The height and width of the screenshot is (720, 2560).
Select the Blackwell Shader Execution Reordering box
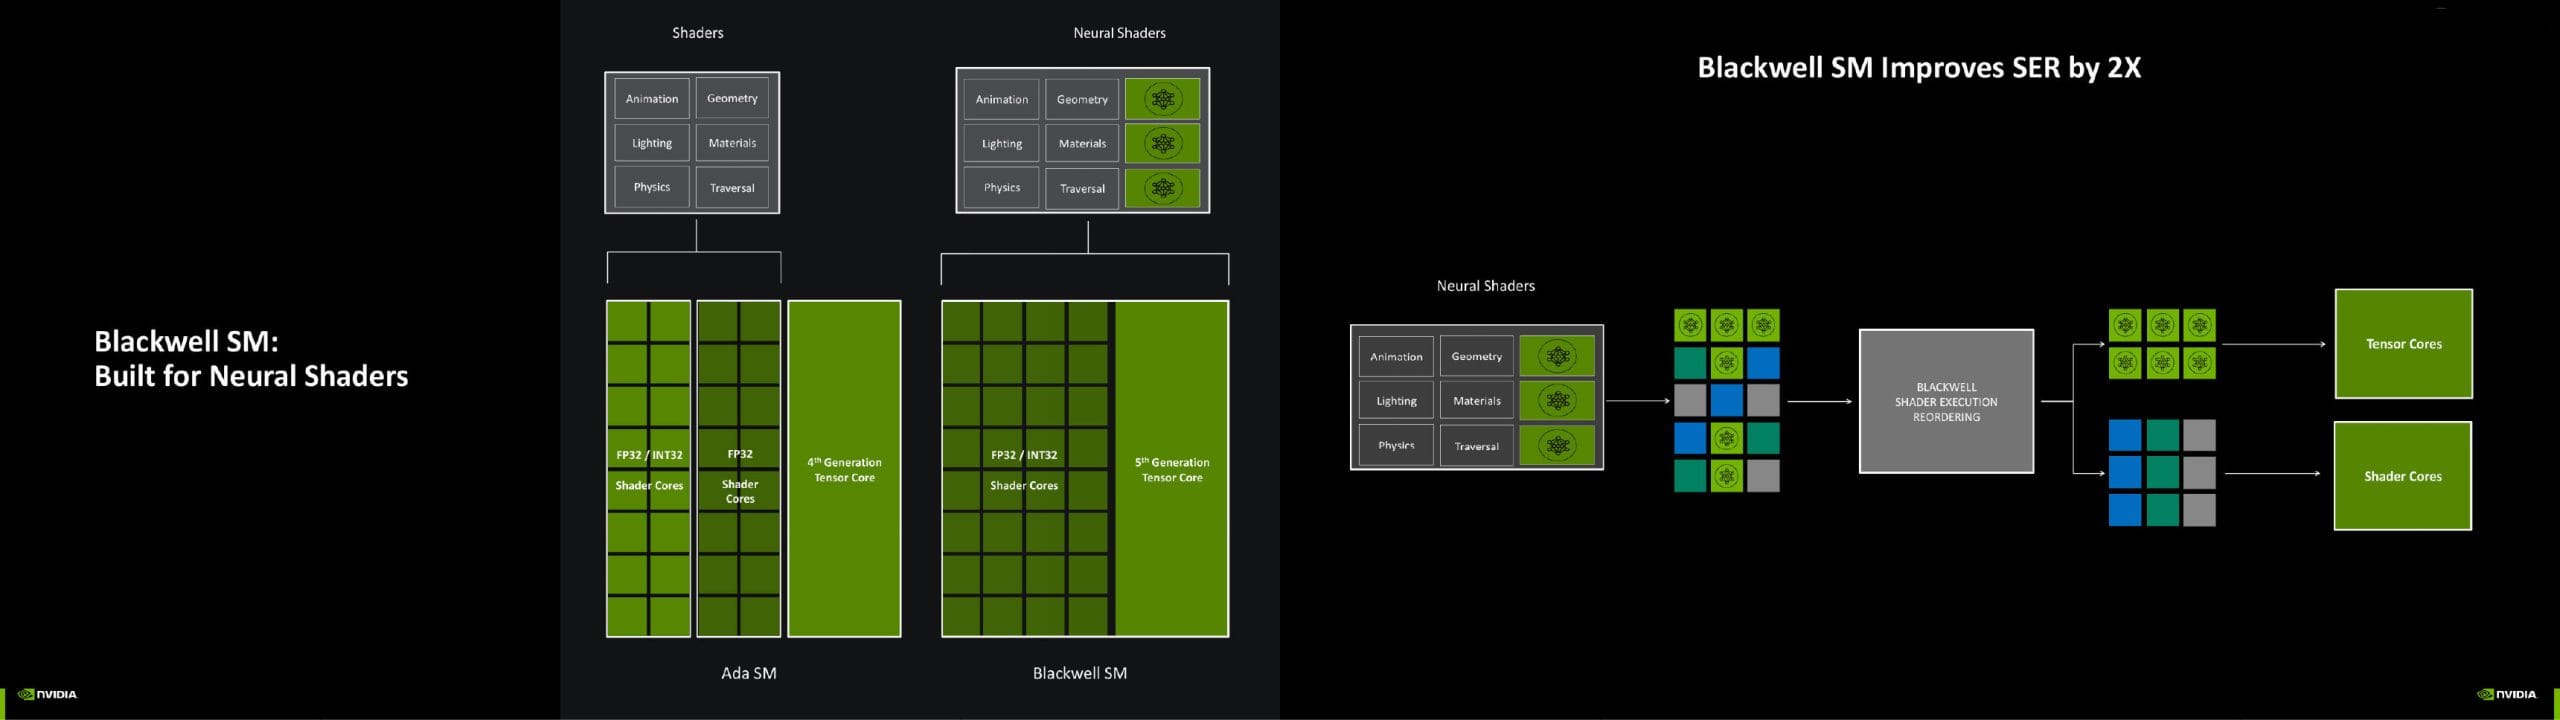click(1946, 401)
